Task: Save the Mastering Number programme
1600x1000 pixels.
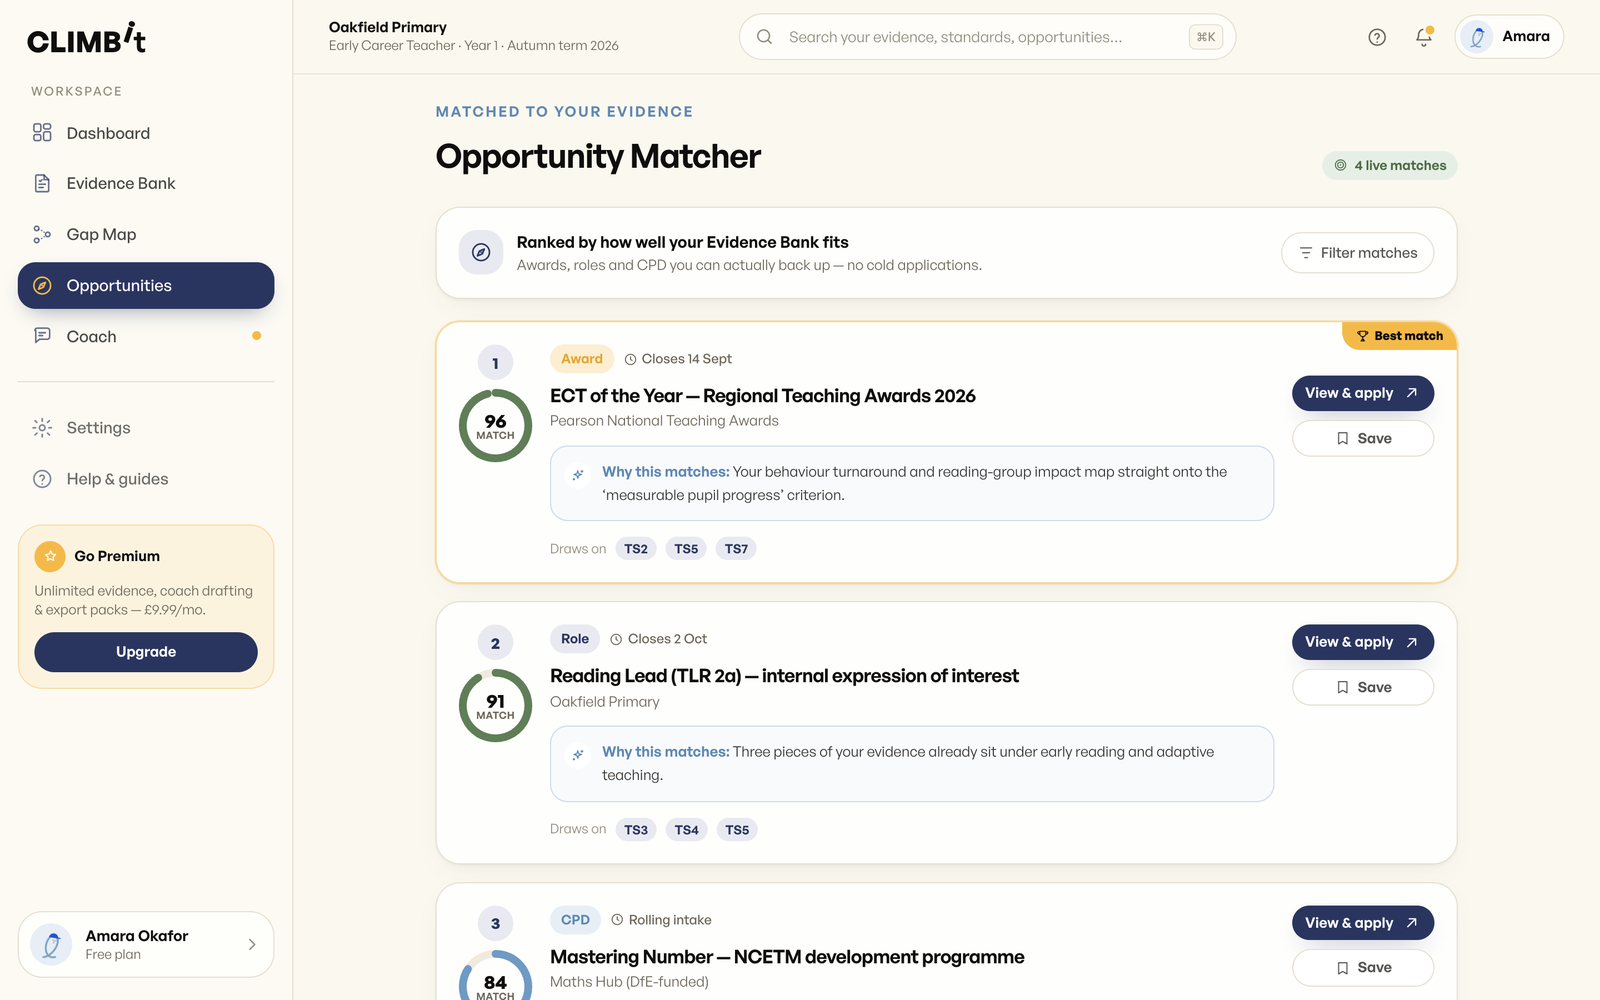Action: point(1363,967)
